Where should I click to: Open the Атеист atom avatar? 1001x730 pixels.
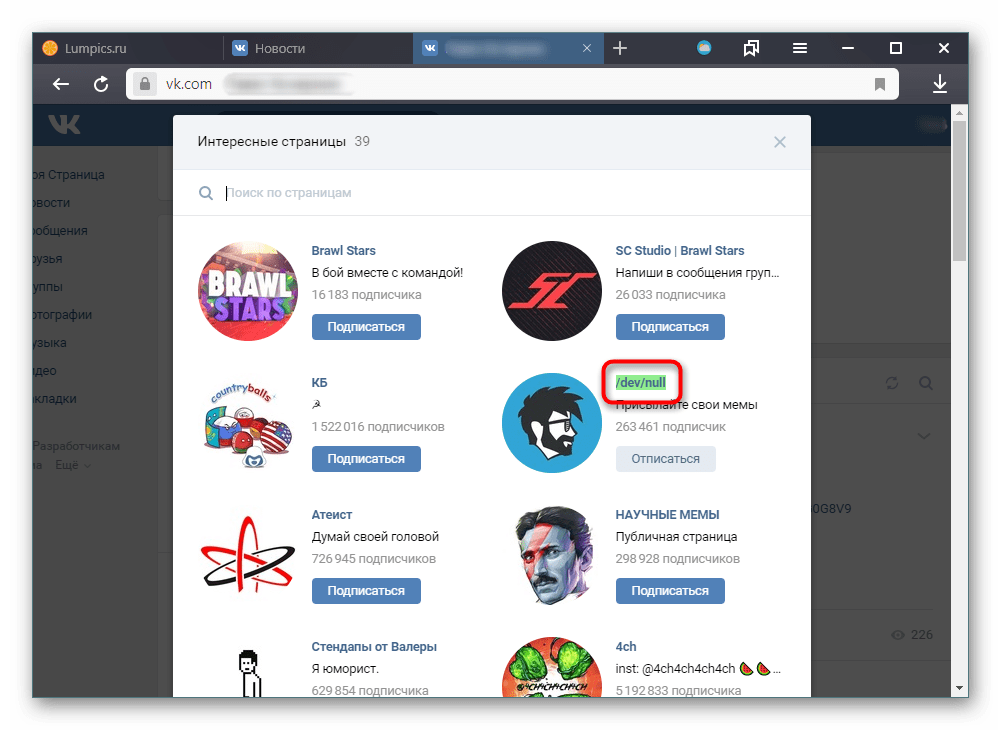(248, 555)
